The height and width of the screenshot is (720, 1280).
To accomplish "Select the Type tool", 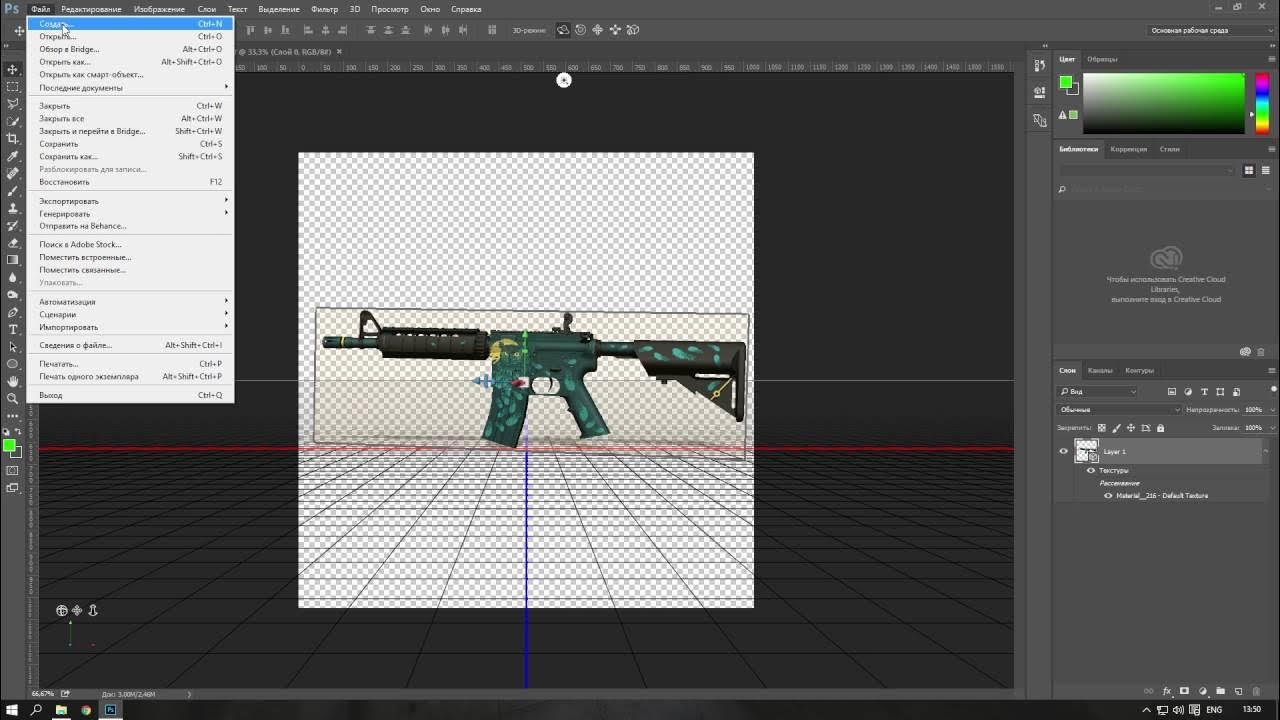I will click(13, 329).
